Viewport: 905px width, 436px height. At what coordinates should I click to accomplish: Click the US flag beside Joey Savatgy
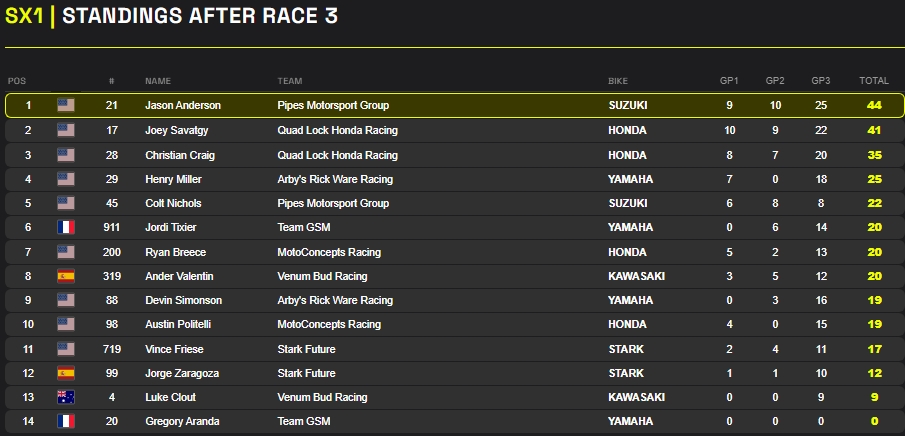(x=66, y=130)
